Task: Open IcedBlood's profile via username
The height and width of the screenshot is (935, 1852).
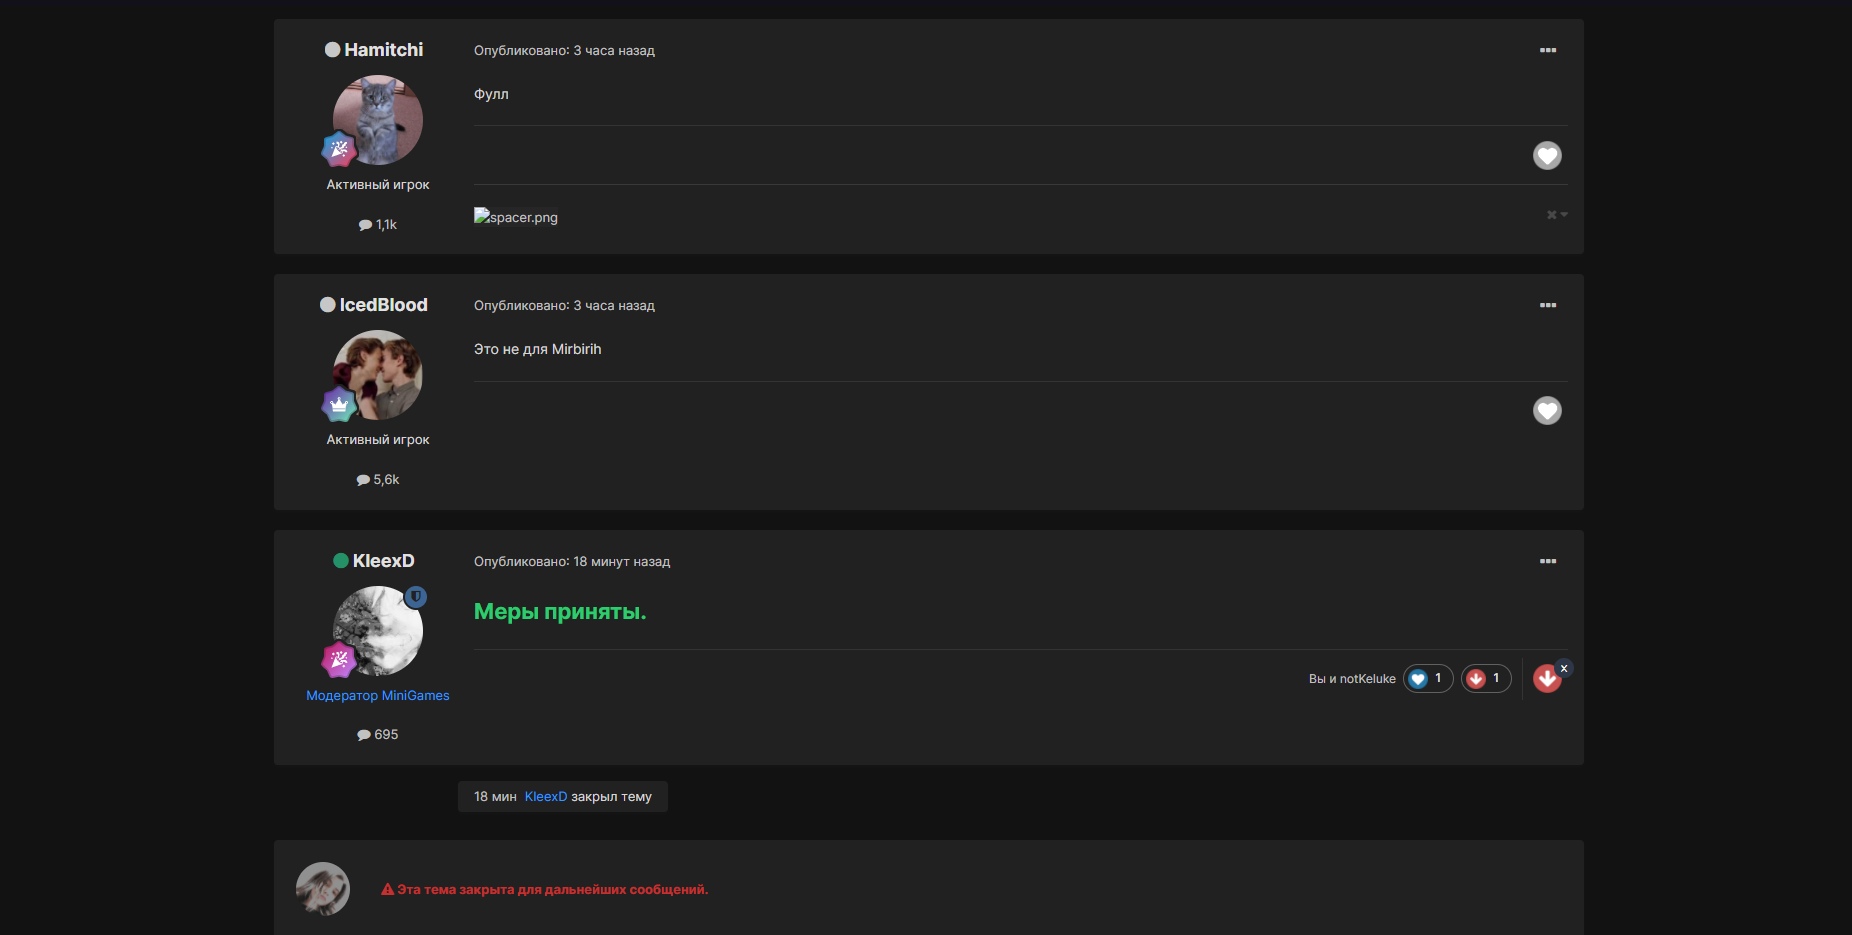Action: pos(383,305)
